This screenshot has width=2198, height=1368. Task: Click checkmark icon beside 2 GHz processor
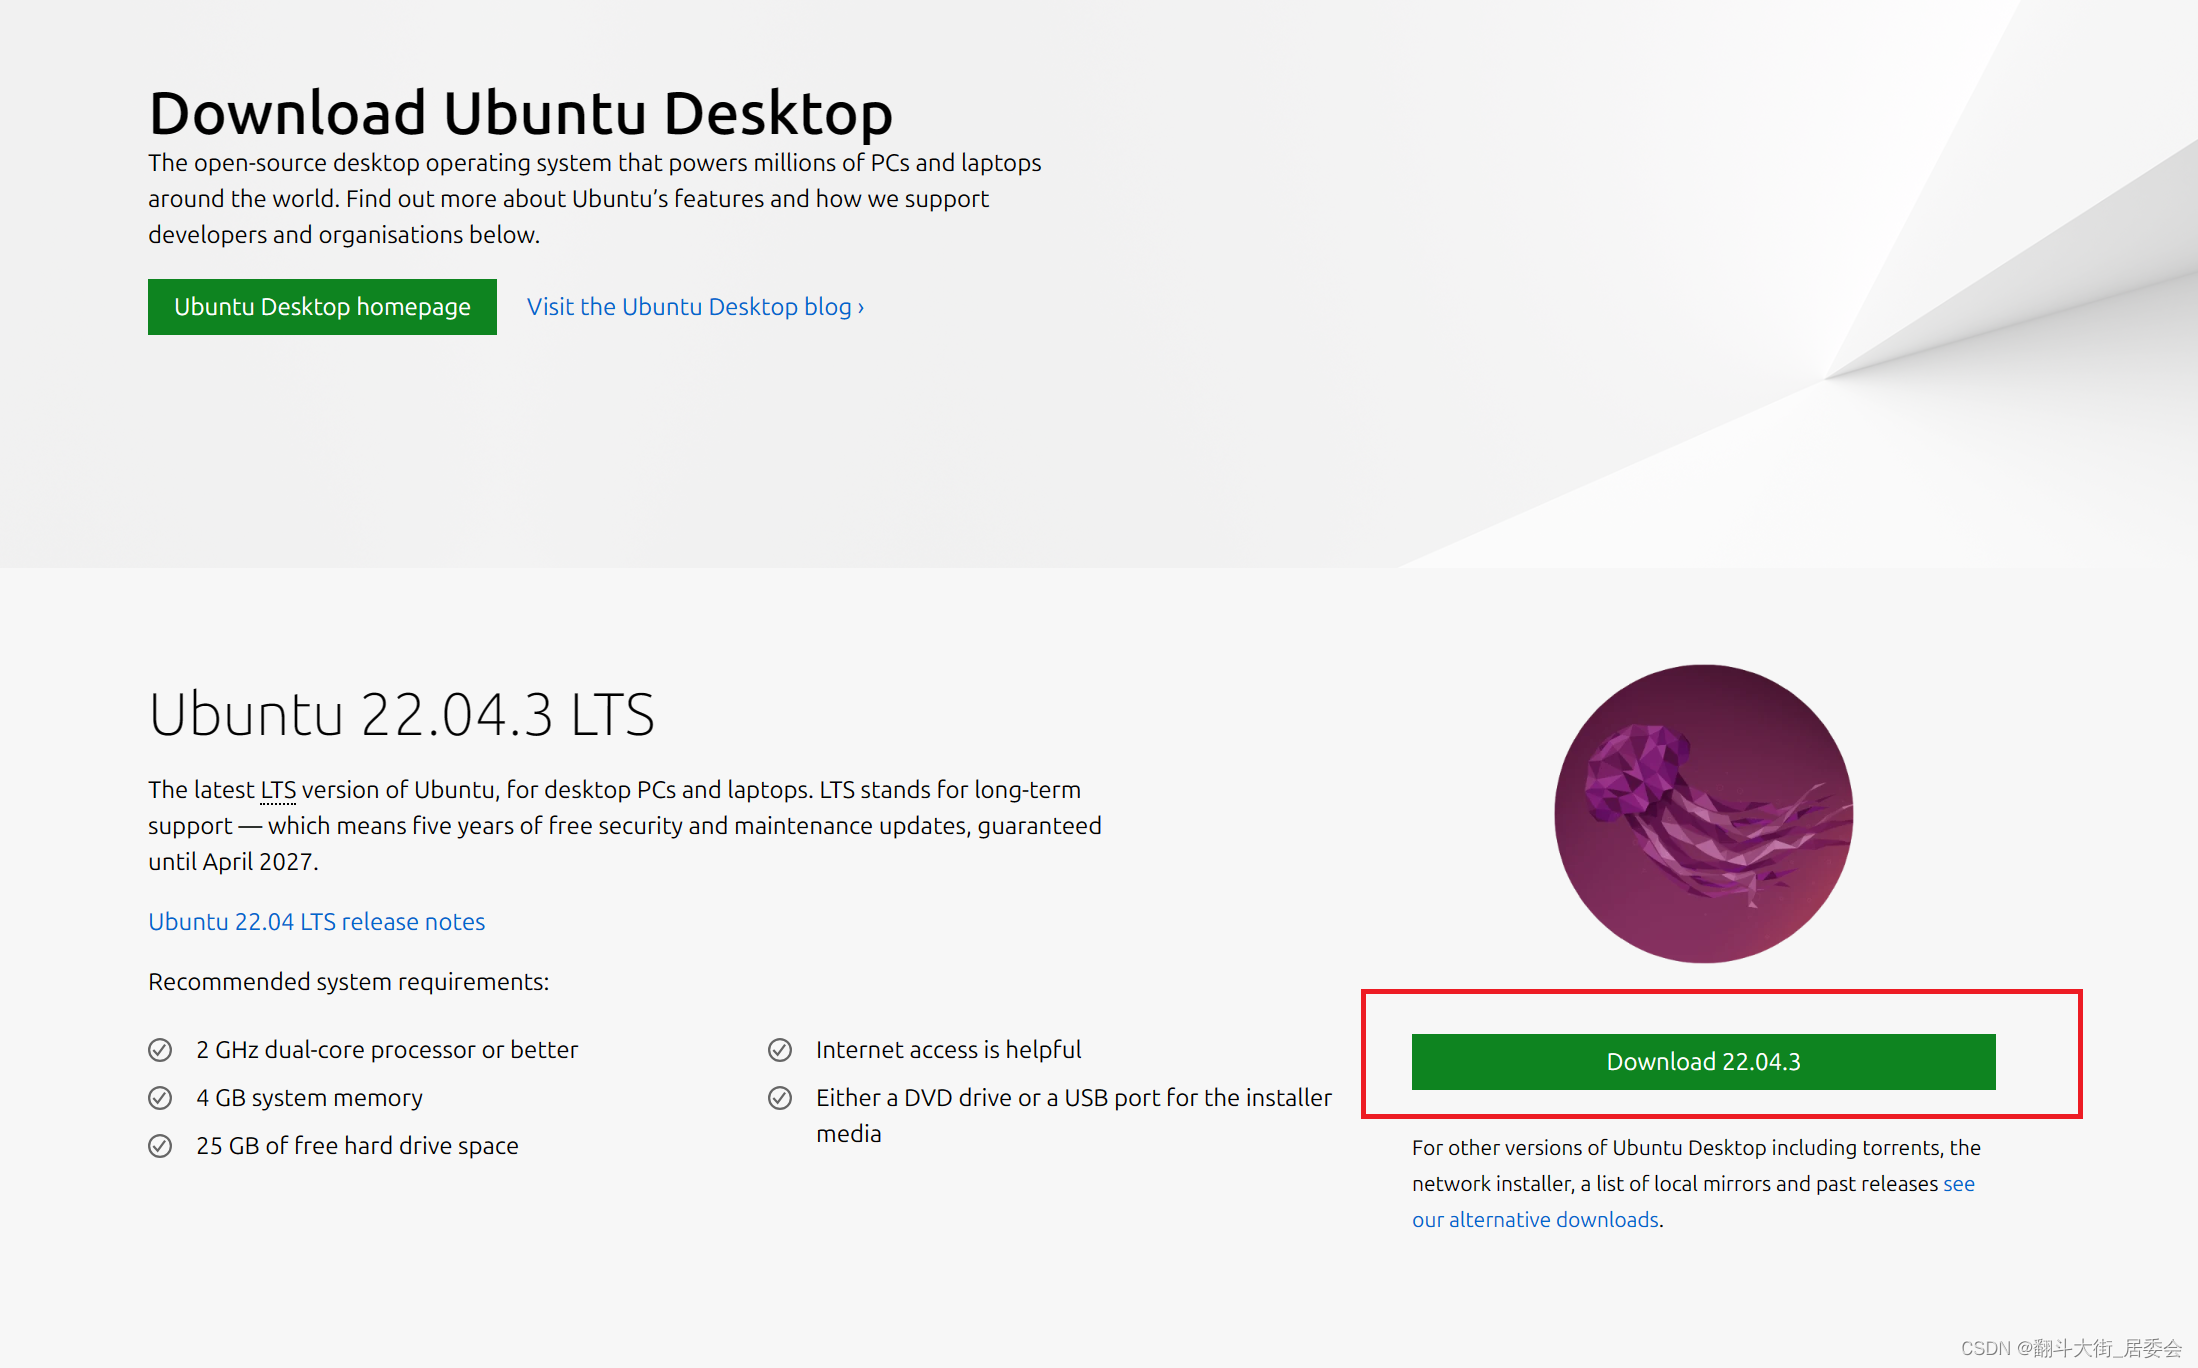point(160,1050)
